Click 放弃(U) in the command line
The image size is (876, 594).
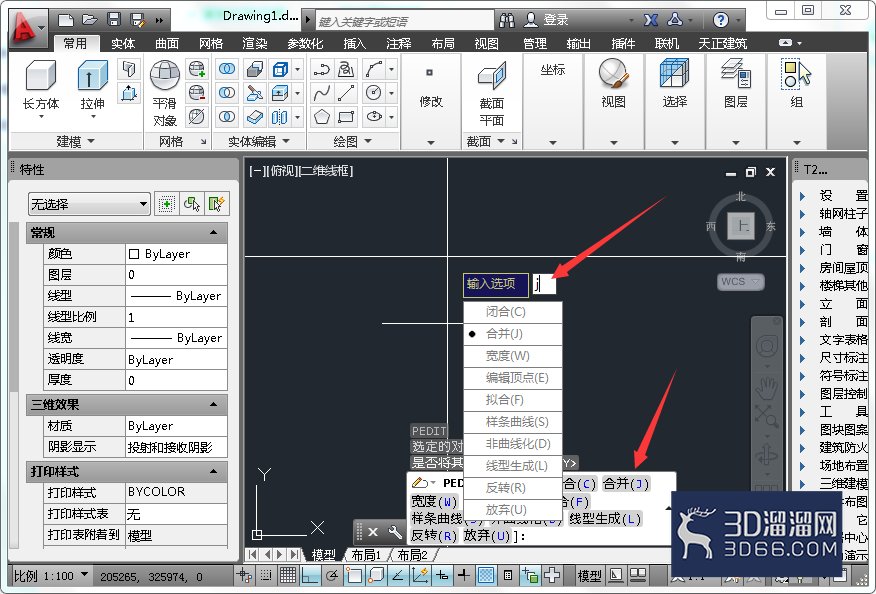pos(487,535)
